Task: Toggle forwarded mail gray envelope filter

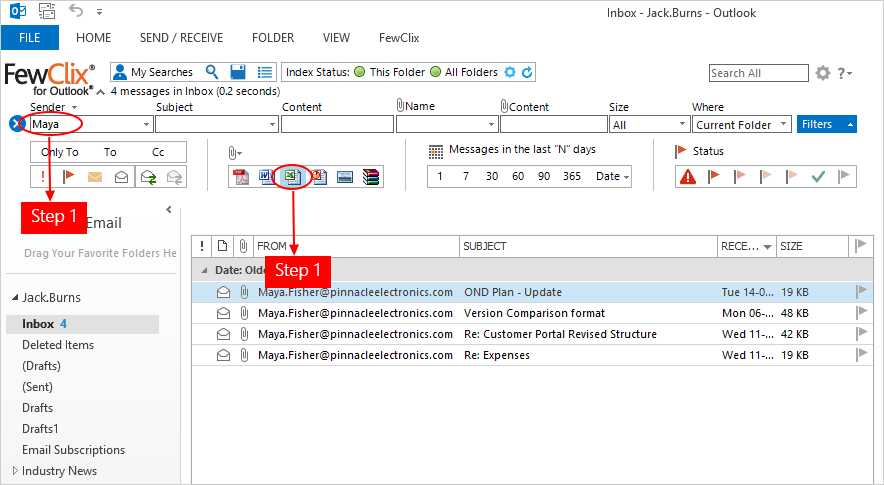Action: (174, 177)
